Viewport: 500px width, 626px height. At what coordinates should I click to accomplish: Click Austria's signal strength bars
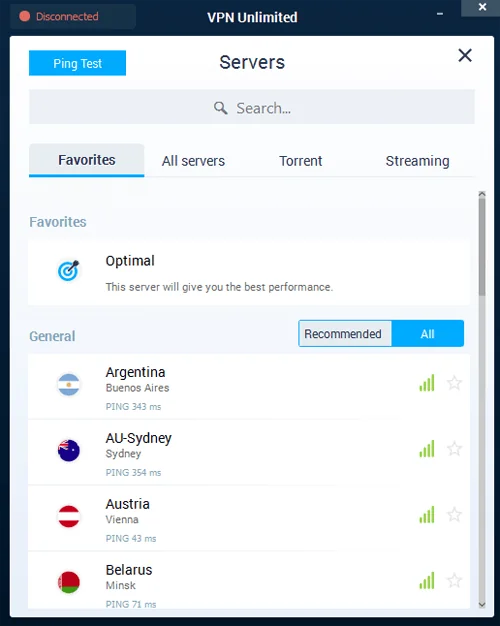(x=427, y=515)
